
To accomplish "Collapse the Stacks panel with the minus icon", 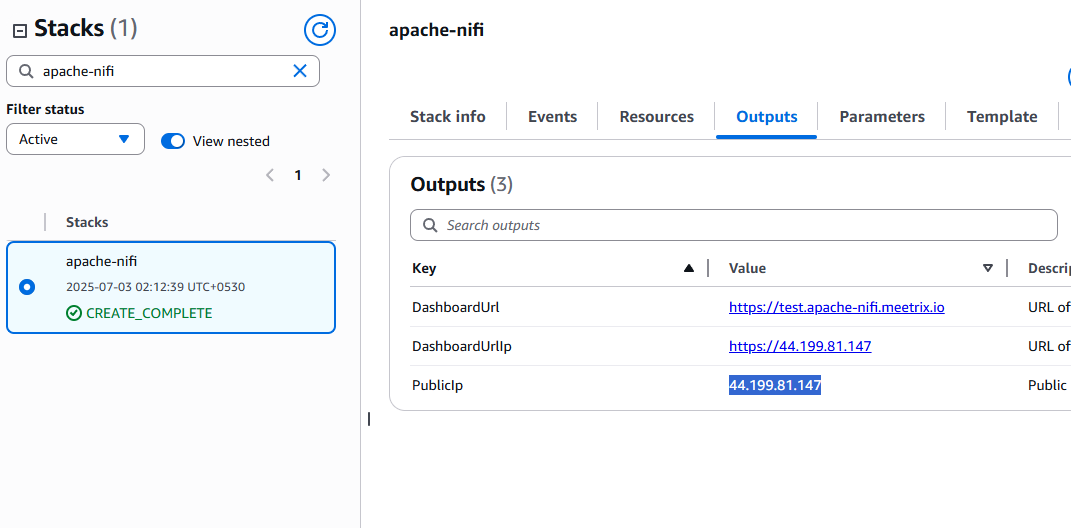I will pos(20,31).
